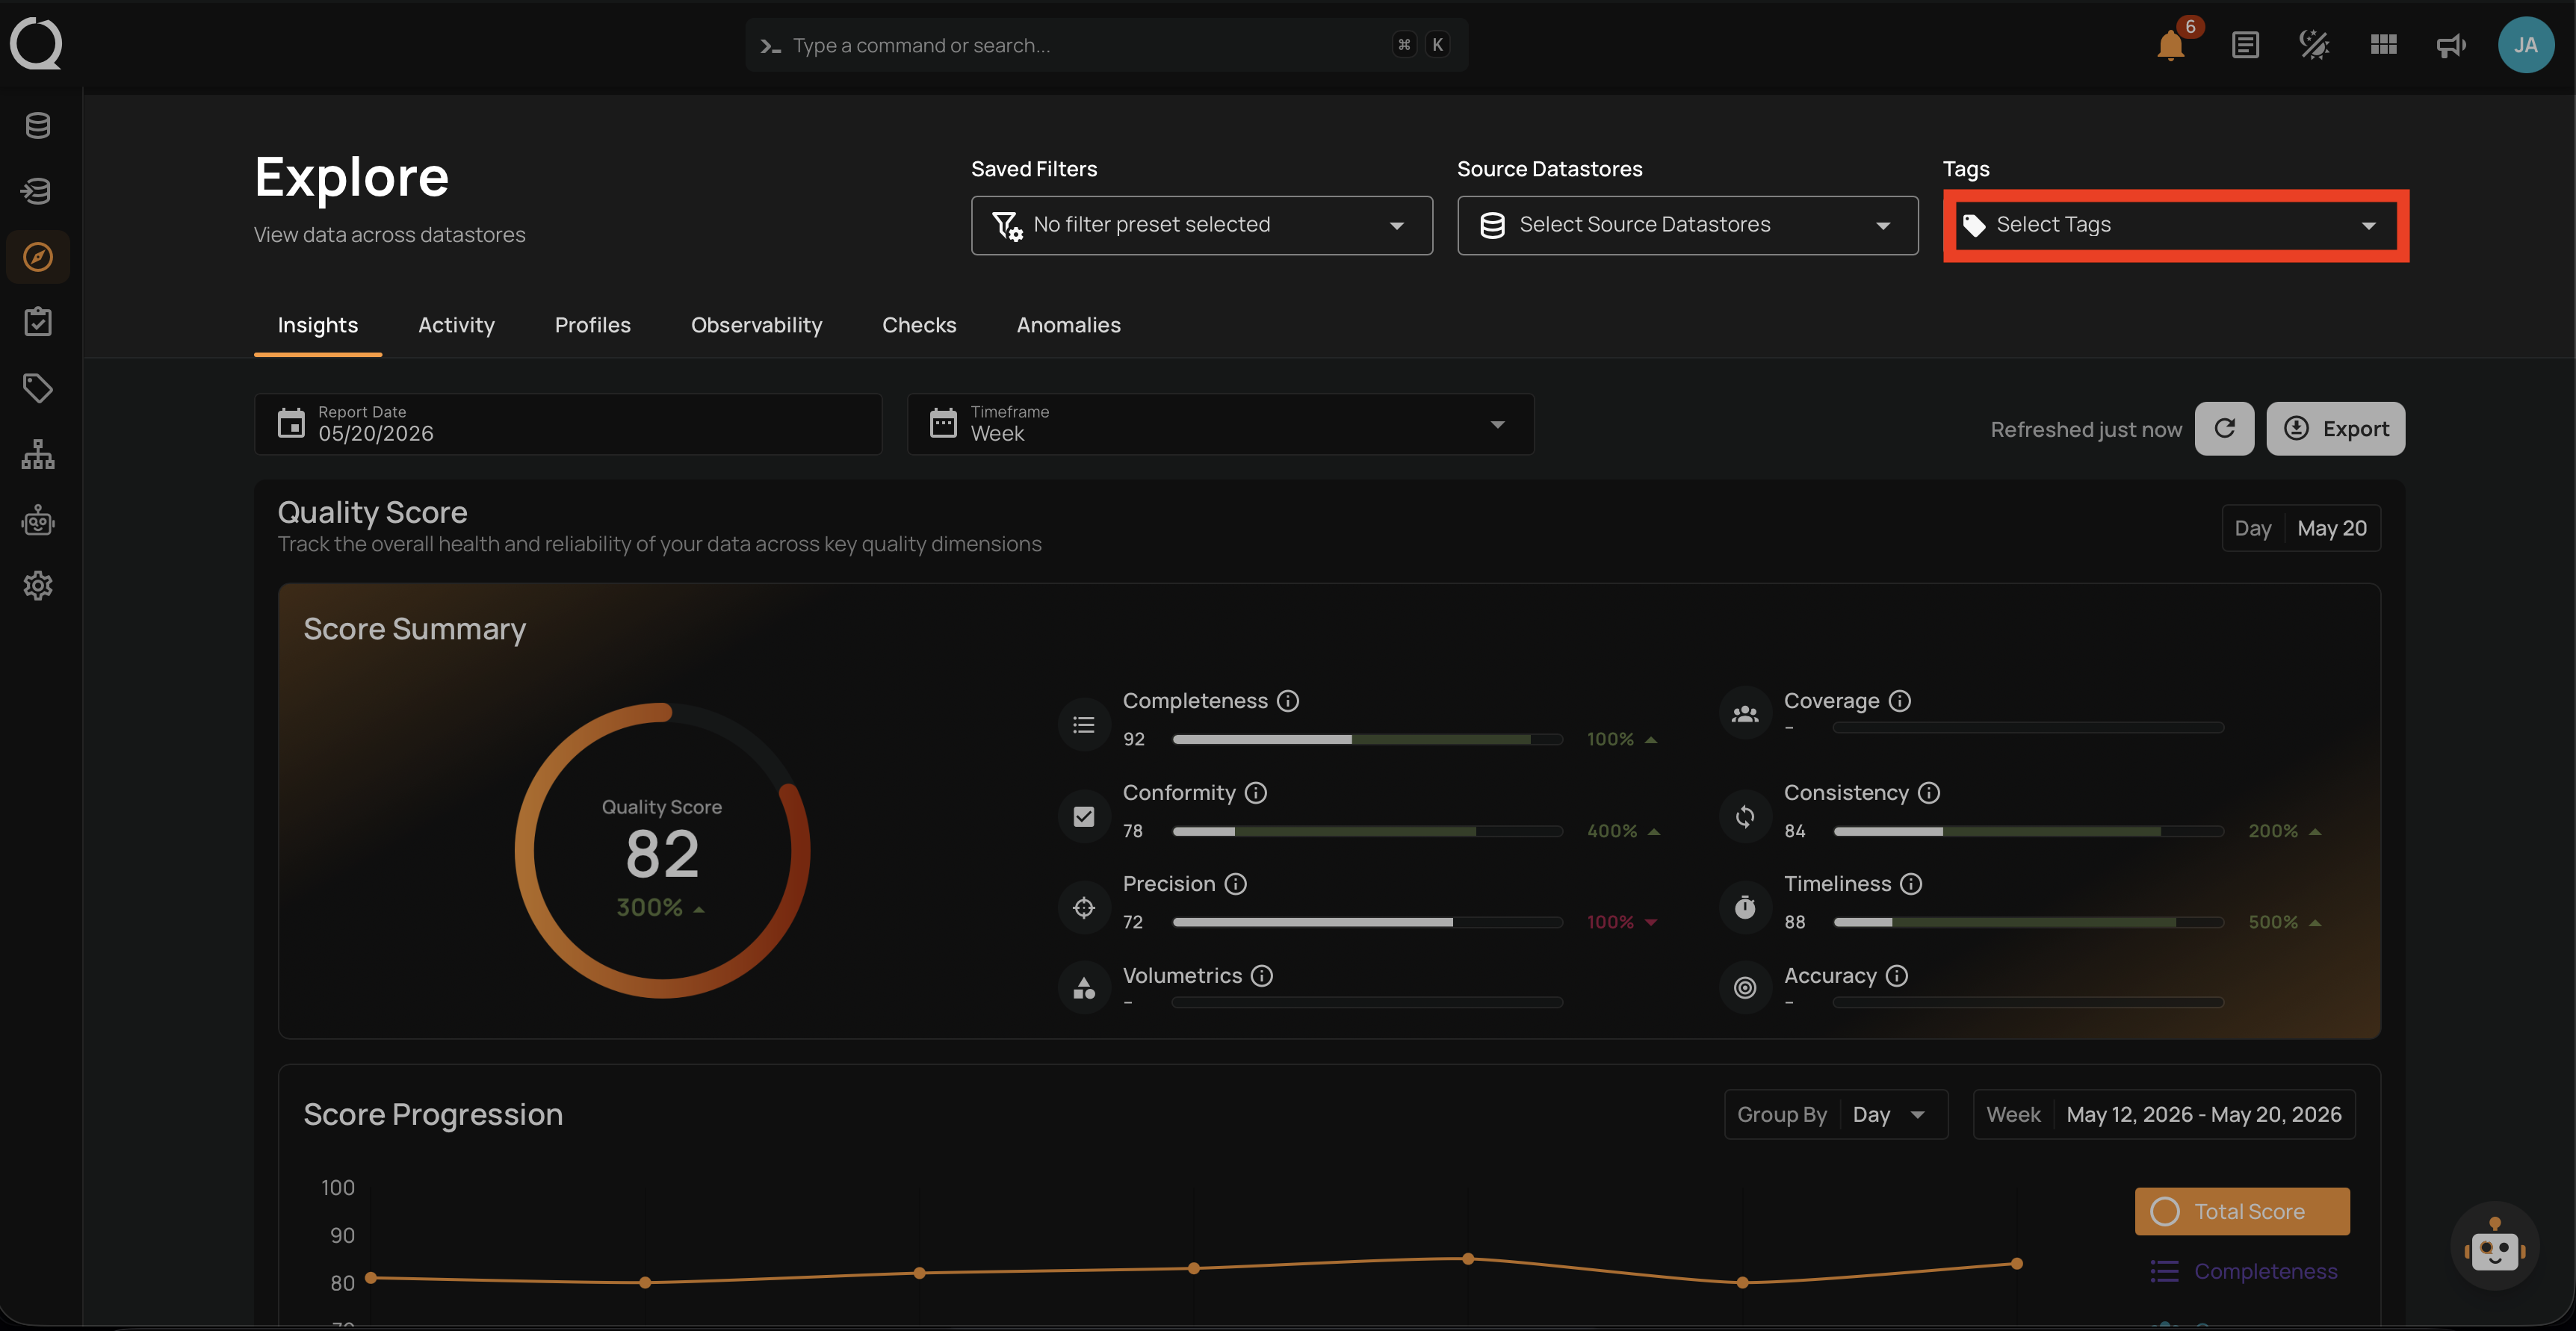Image resolution: width=2576 pixels, height=1331 pixels.
Task: Expand the Select Tags dropdown
Action: (x=2176, y=225)
